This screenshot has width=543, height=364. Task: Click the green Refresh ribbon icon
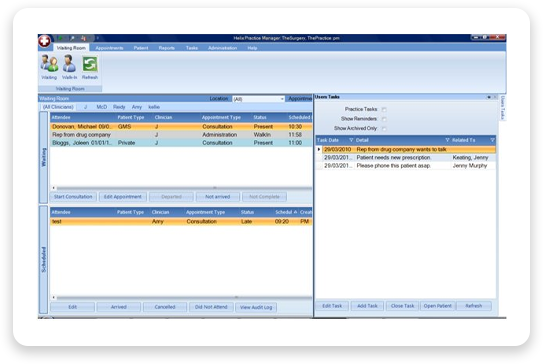90,67
